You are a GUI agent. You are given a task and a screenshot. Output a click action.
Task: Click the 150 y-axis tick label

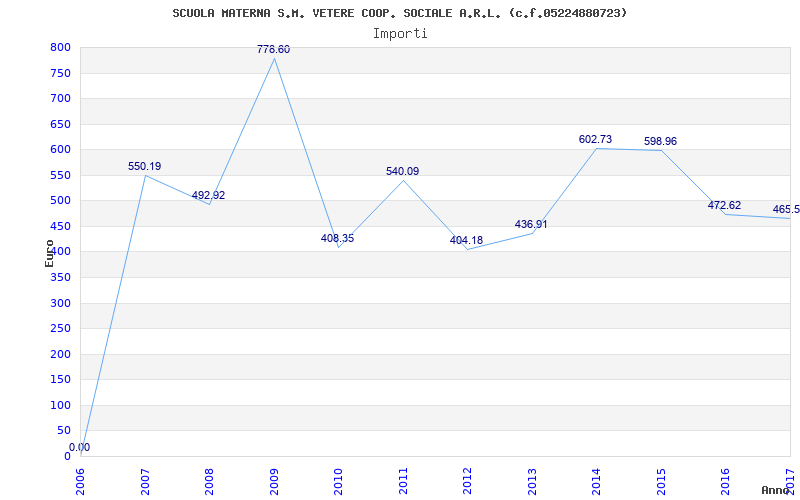[60, 380]
